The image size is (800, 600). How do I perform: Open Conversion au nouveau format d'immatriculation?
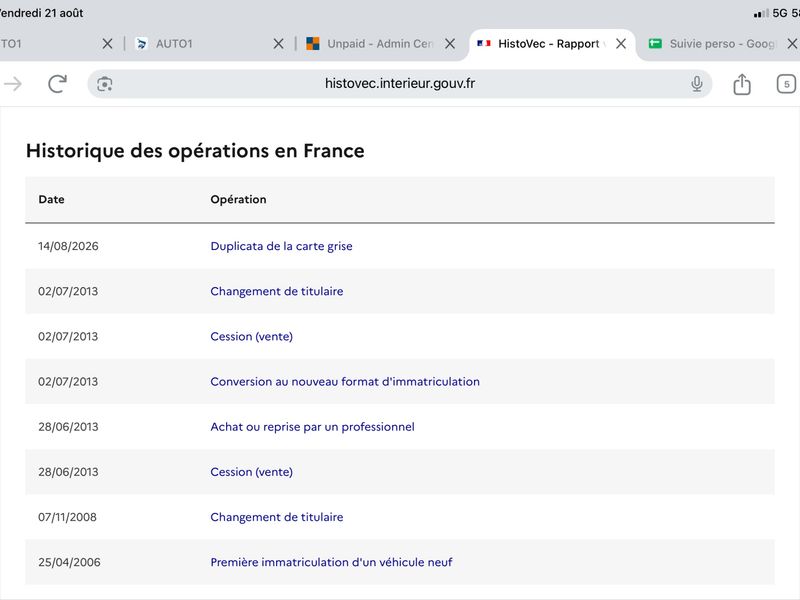pos(345,382)
